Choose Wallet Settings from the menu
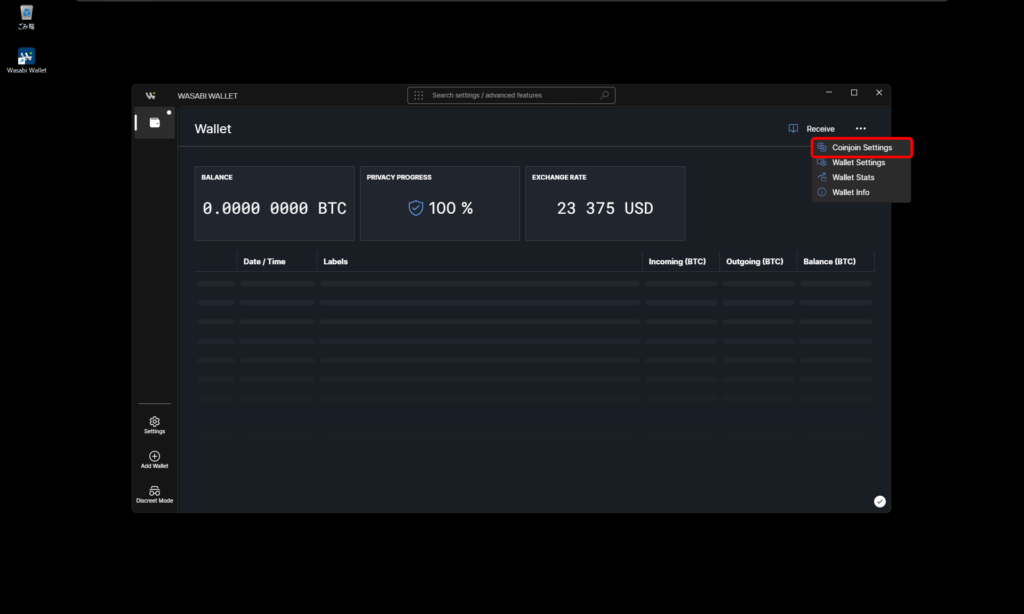The height and width of the screenshot is (614, 1024). click(861, 163)
